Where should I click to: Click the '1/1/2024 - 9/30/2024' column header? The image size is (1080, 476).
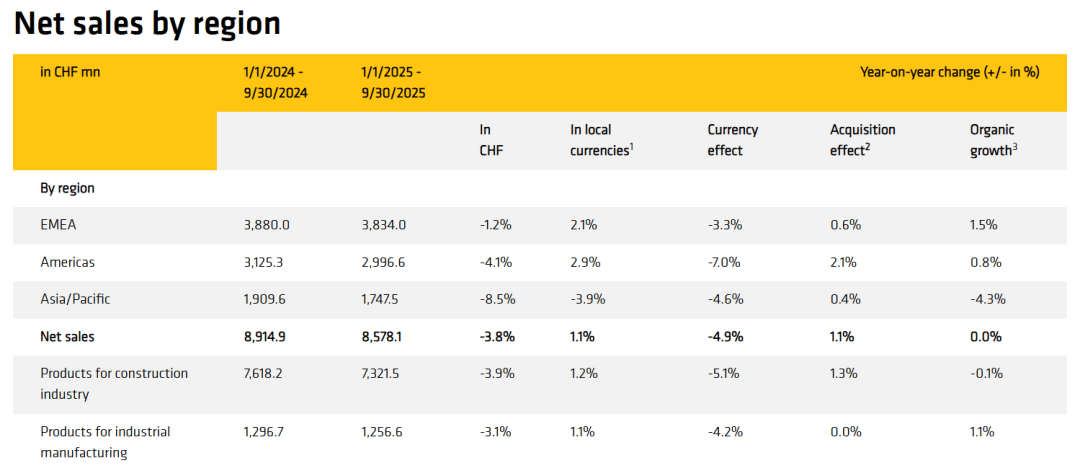[x=274, y=82]
